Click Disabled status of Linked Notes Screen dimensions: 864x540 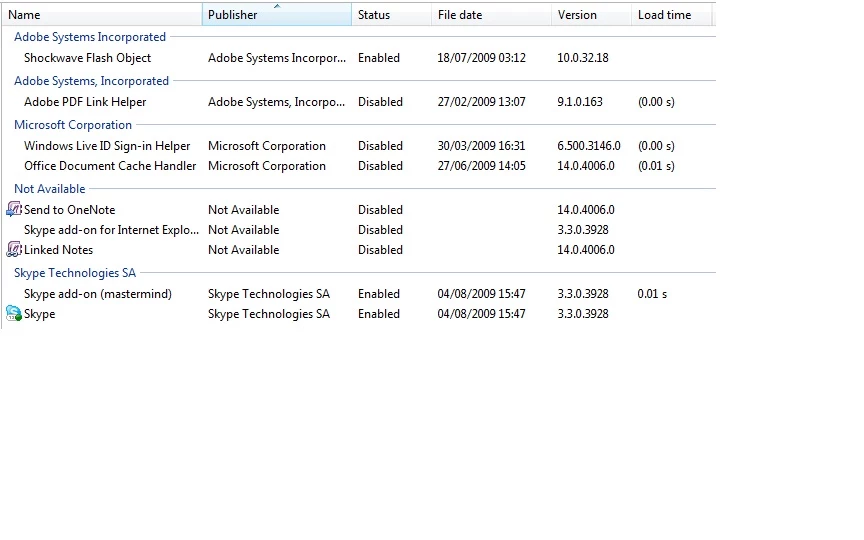pyautogui.click(x=380, y=250)
